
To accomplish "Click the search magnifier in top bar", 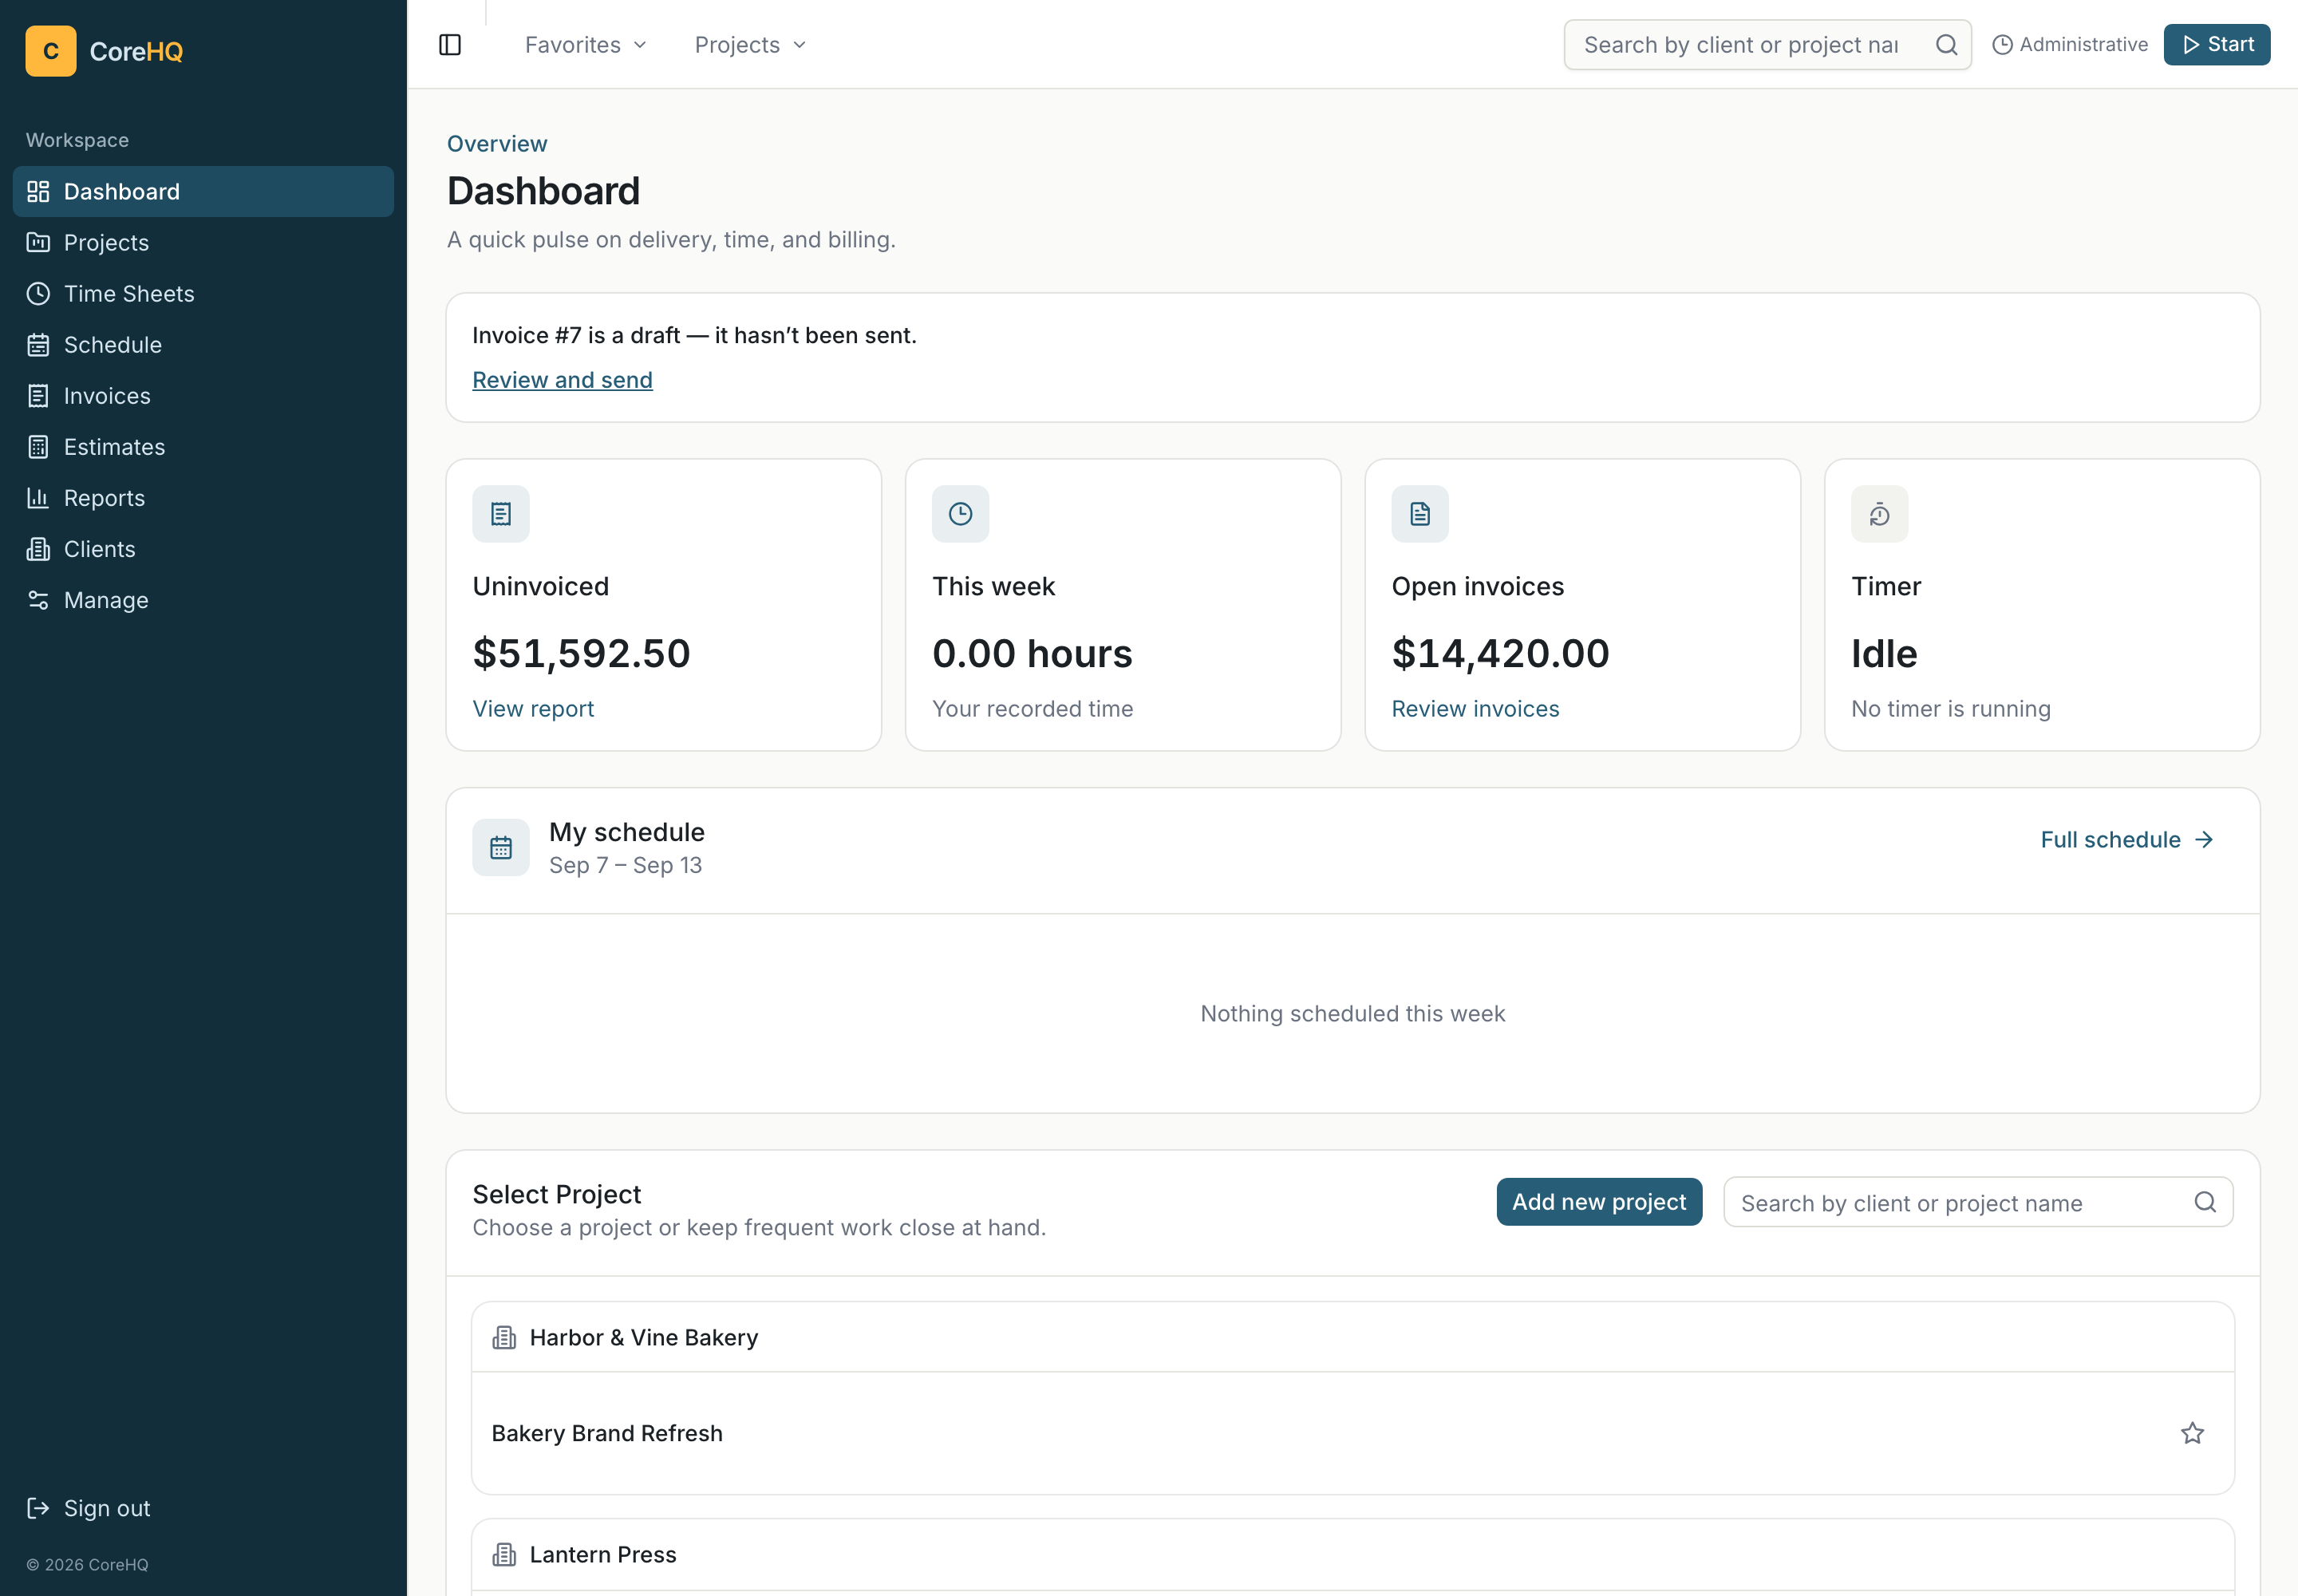I will click(1946, 45).
